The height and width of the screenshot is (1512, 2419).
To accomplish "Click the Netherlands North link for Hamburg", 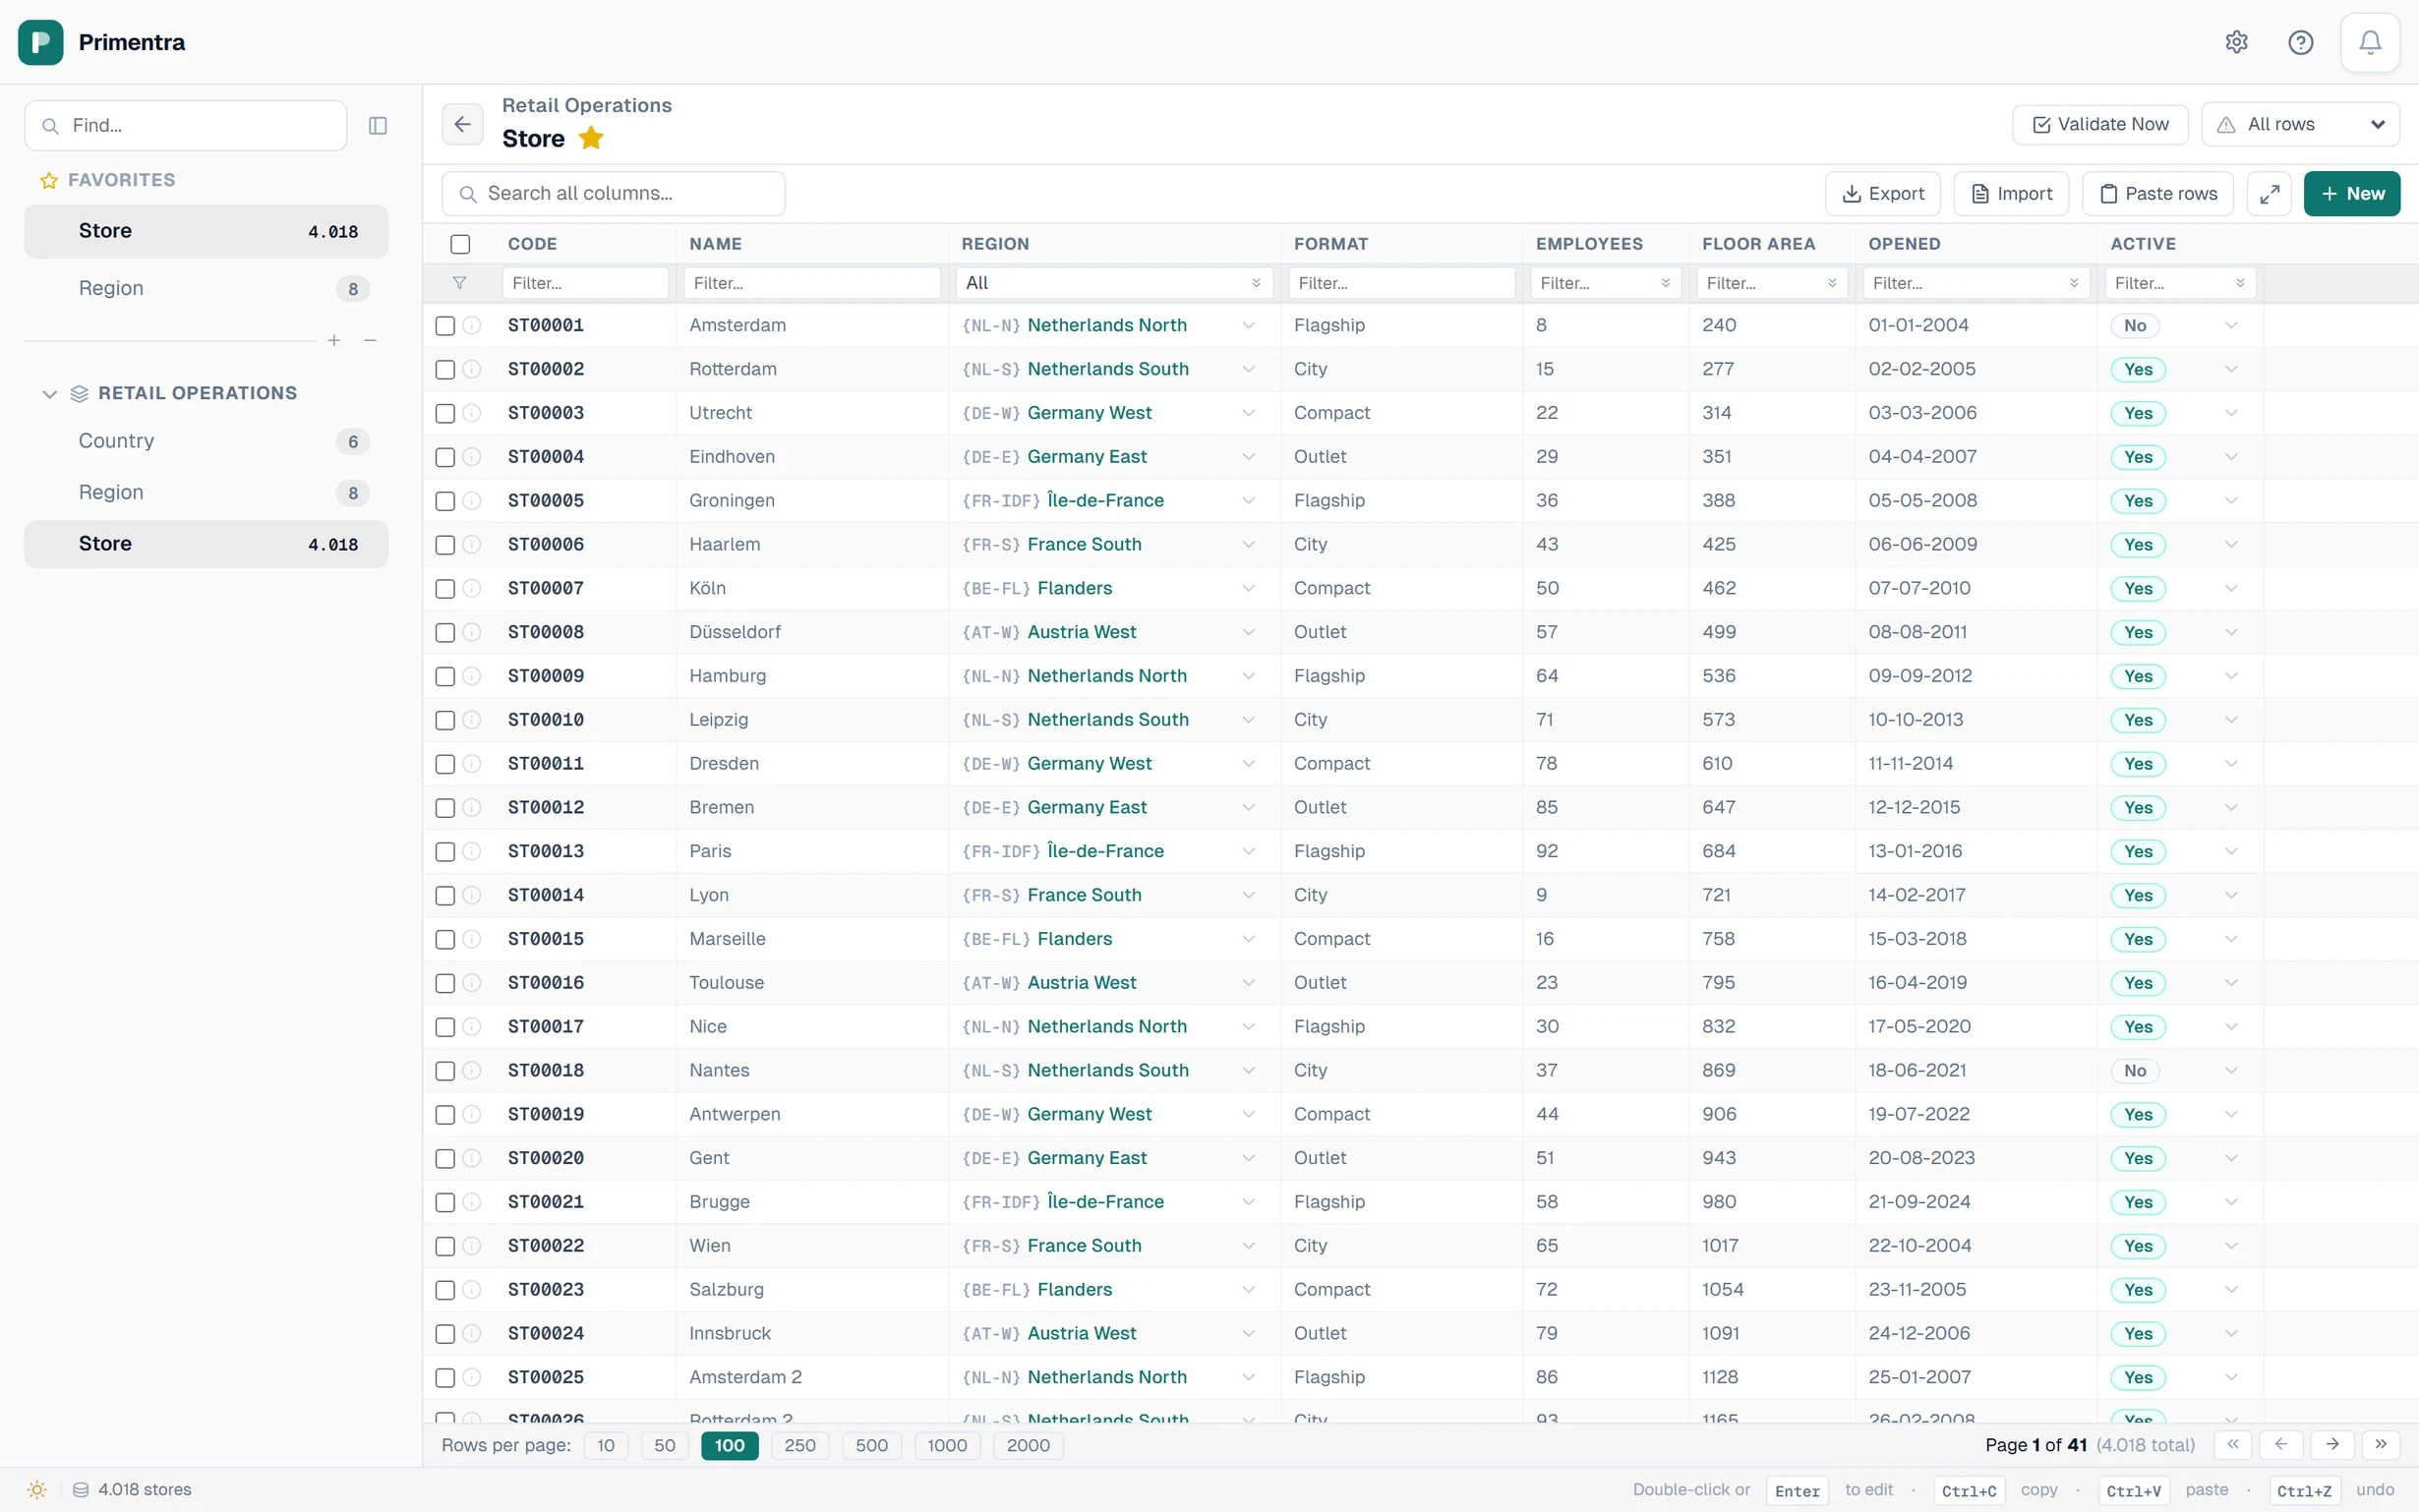I will 1107,676.
